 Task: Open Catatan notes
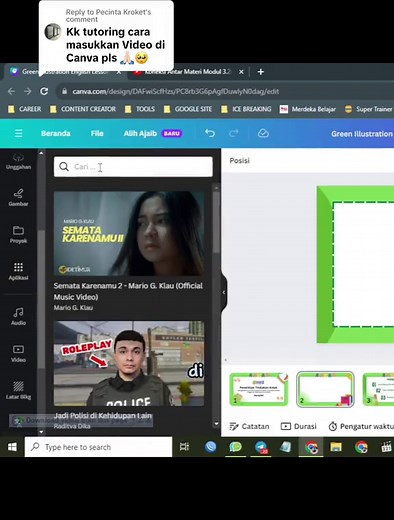pos(249,426)
